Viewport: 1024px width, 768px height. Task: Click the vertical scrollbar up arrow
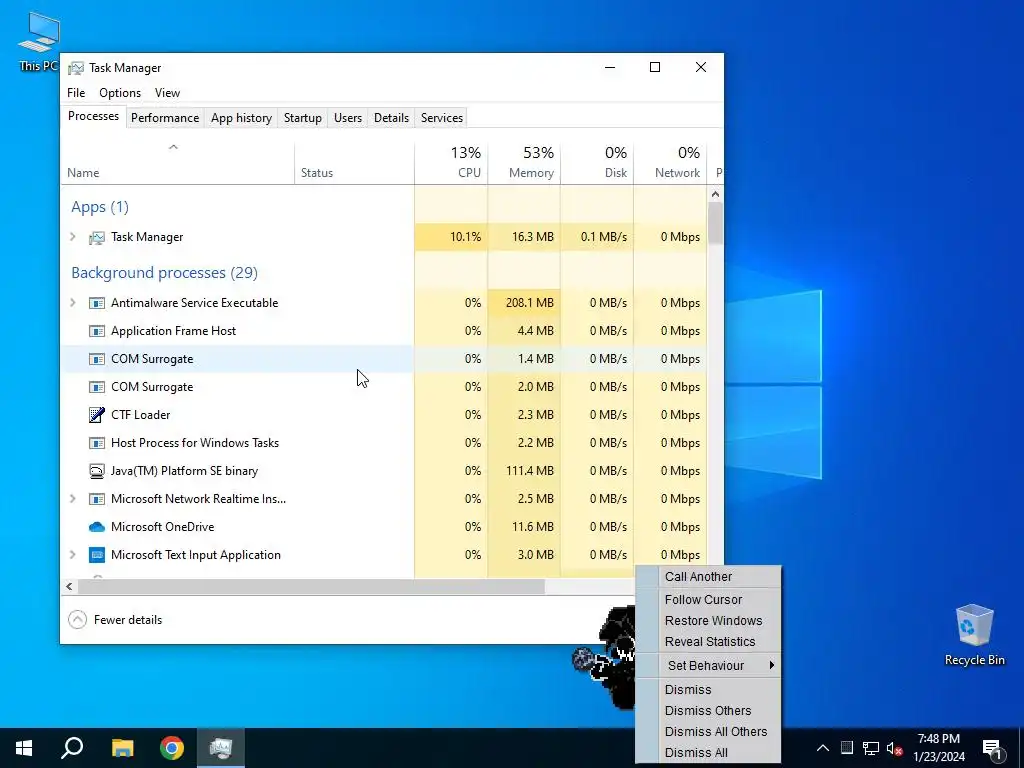tap(715, 194)
